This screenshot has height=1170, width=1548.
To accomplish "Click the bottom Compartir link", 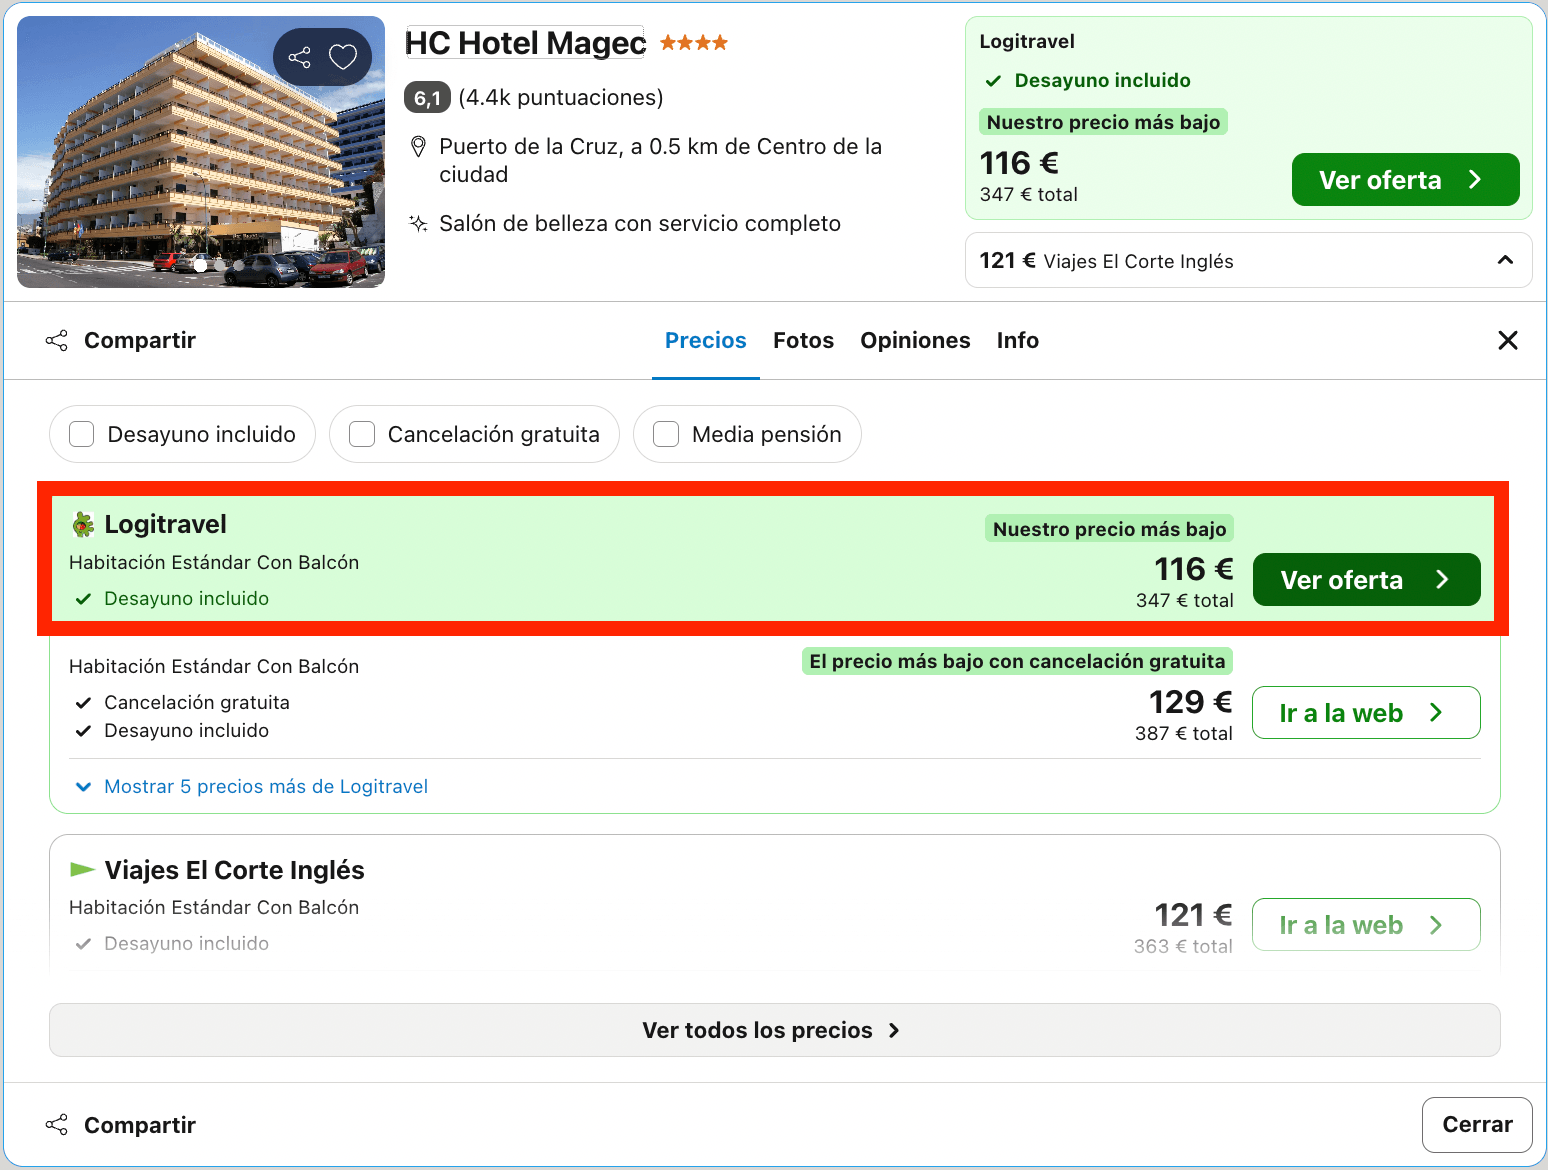I will [x=140, y=1125].
